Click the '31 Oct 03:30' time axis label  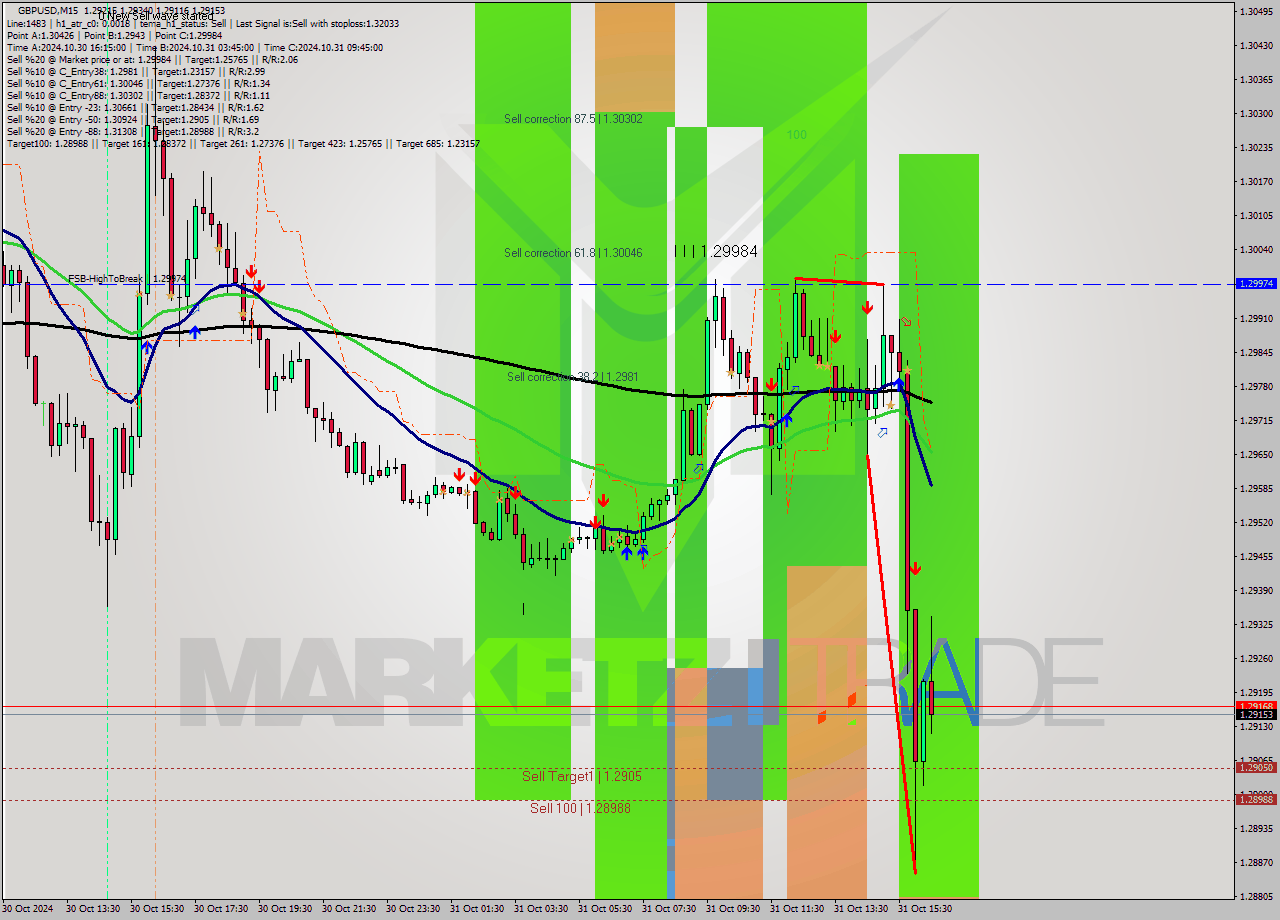click(541, 909)
